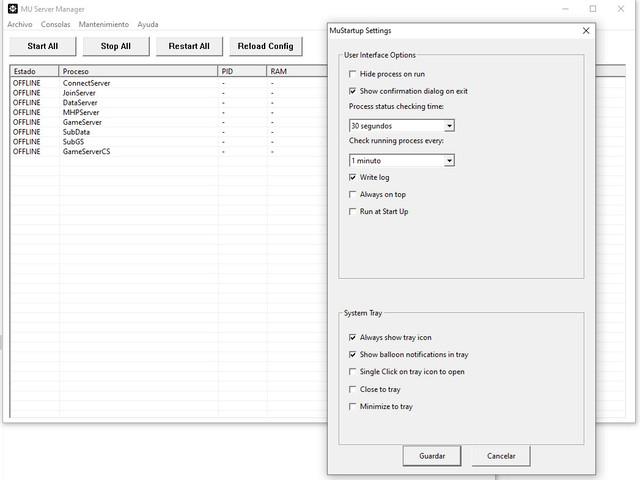Select the GameServer process row
640x480 pixels.
169,122
